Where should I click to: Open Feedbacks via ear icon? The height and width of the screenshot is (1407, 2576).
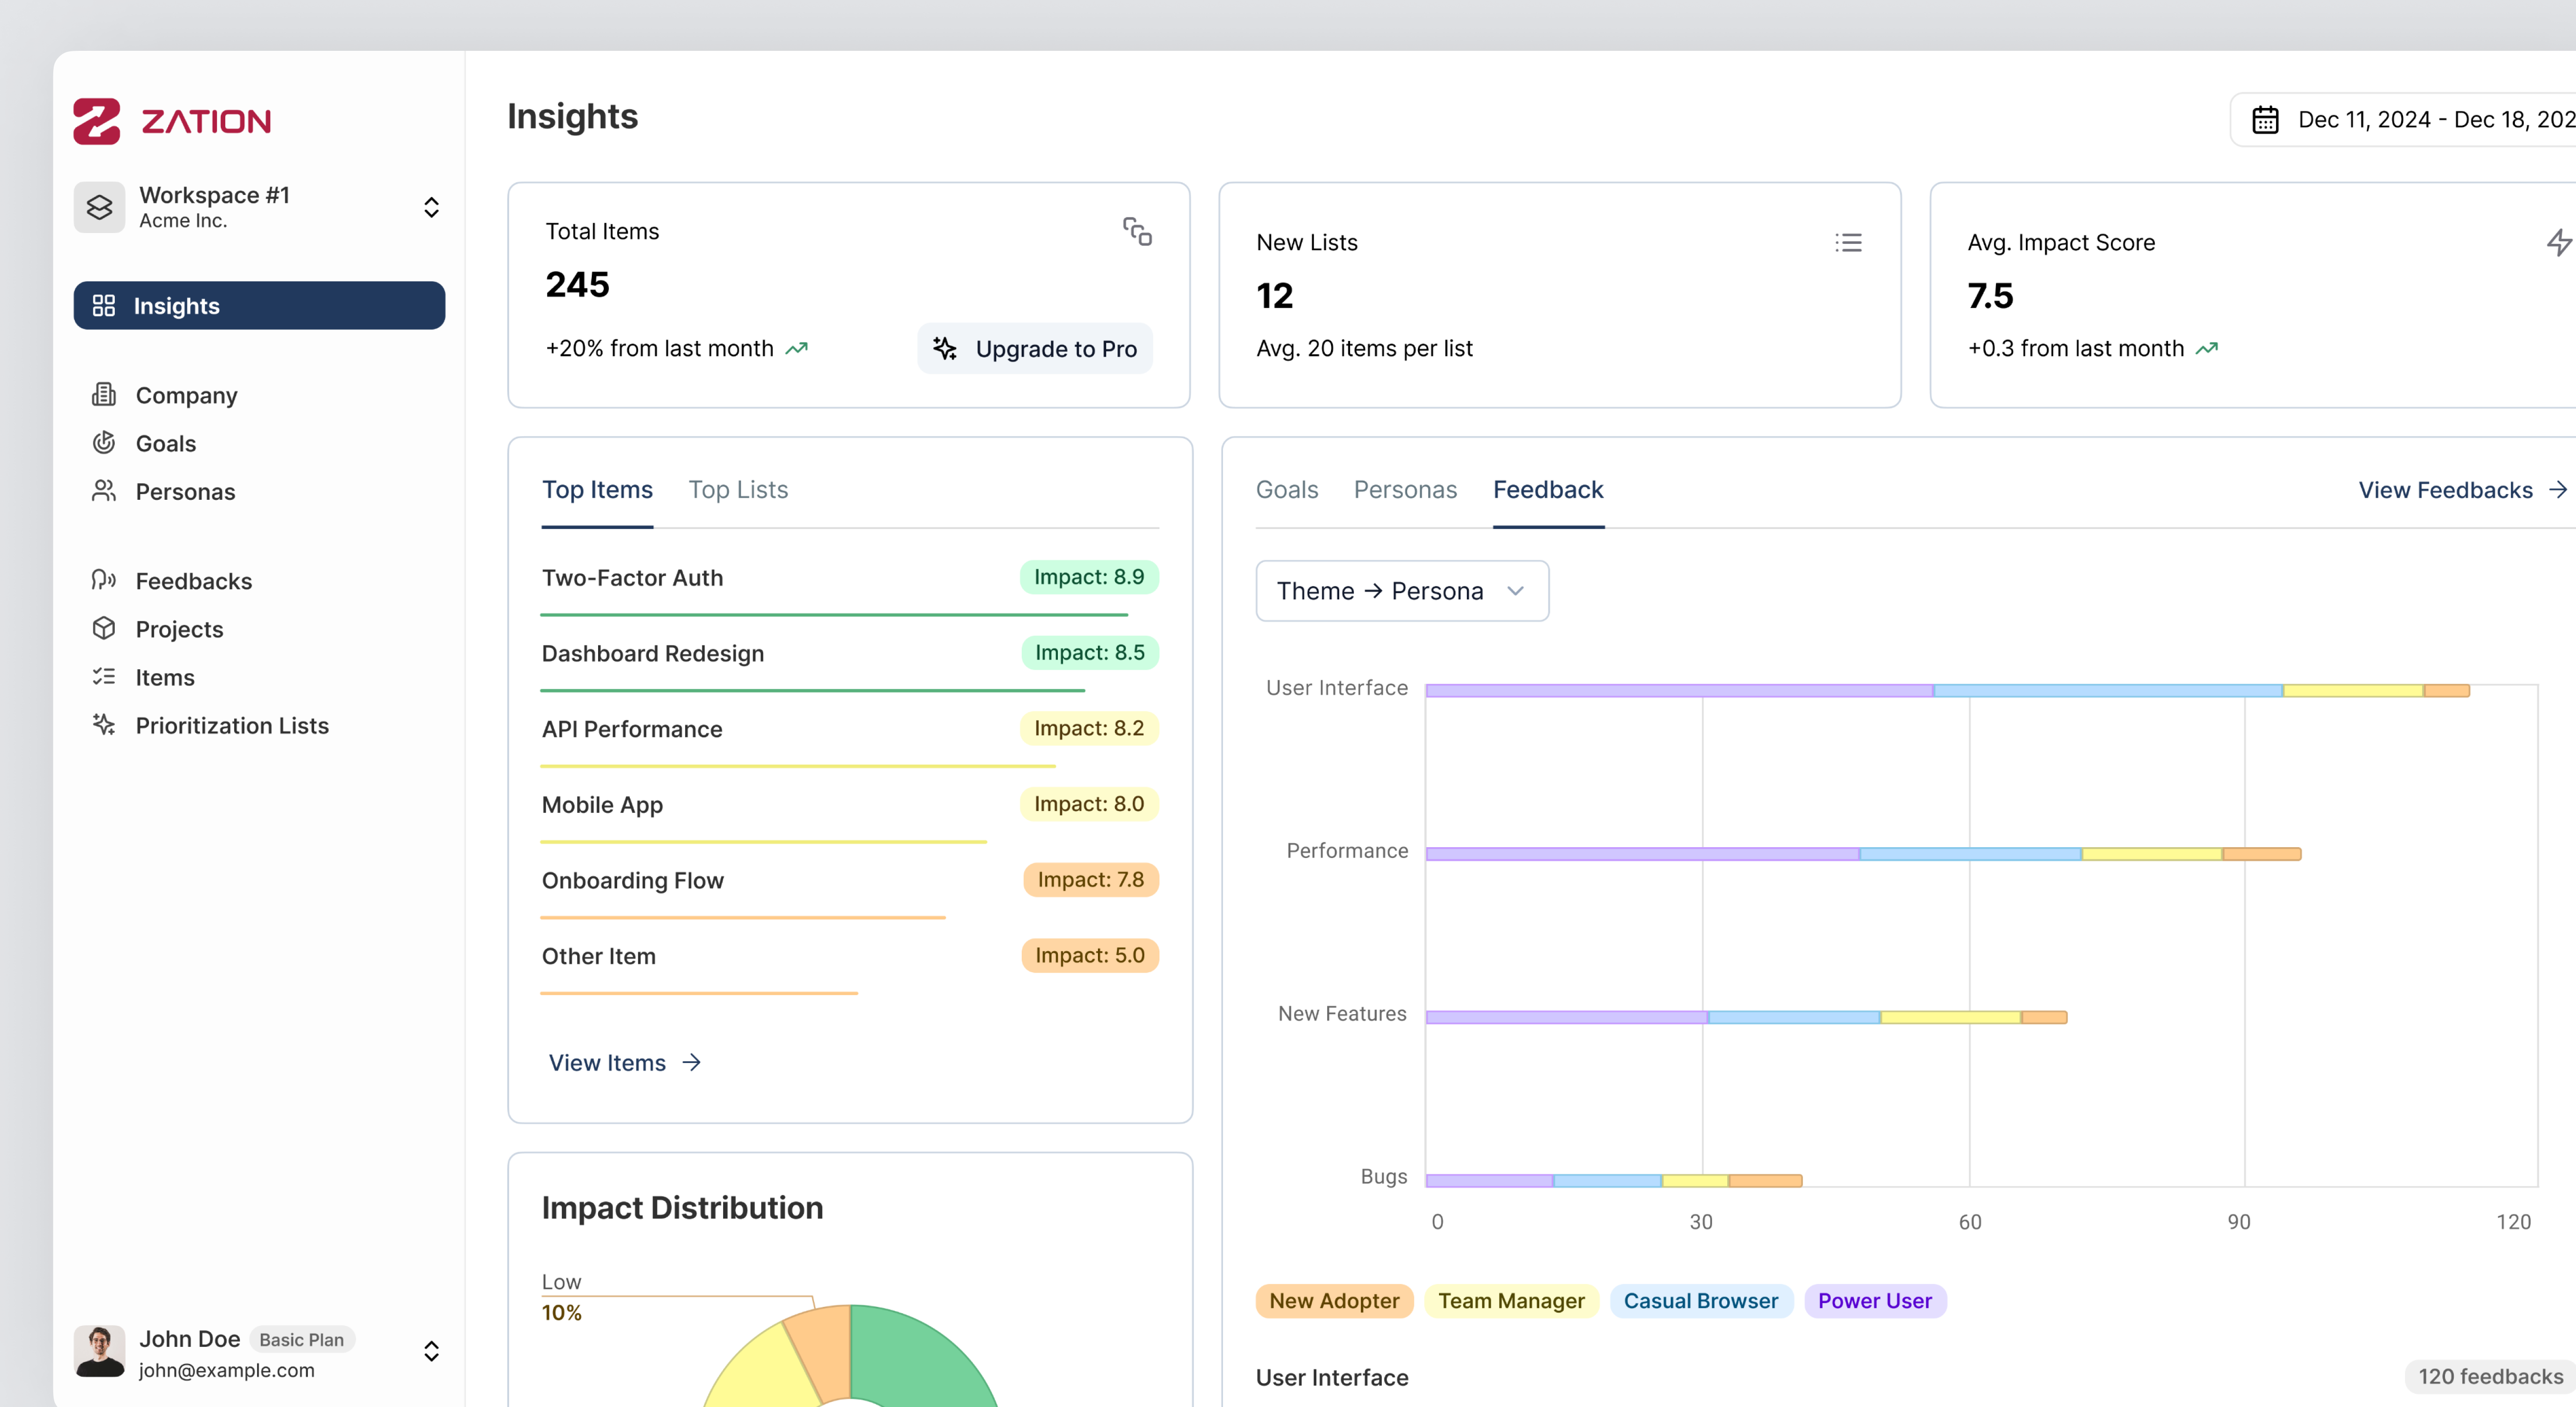[x=104, y=580]
